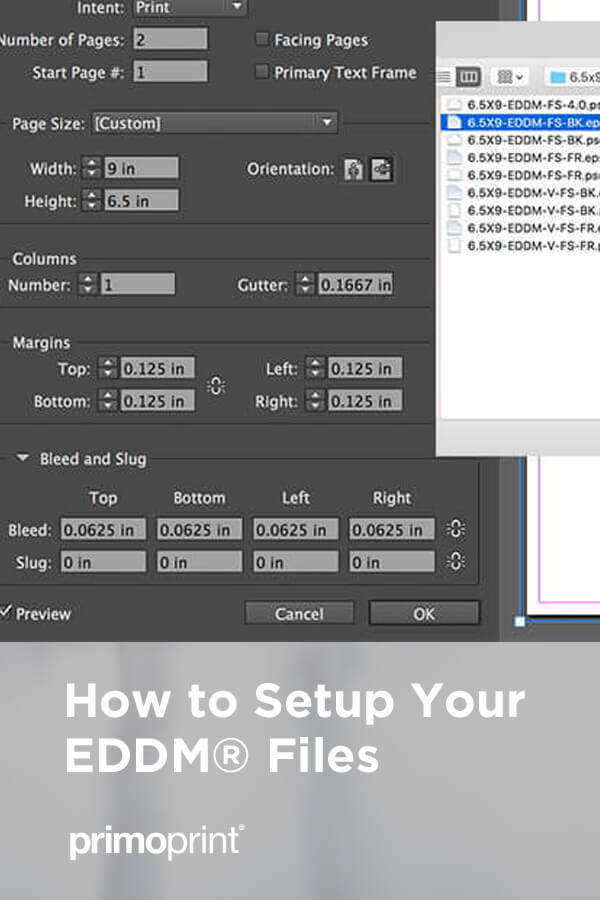This screenshot has width=600, height=900.
Task: Open the file browser grouping options icon
Action: point(510,76)
